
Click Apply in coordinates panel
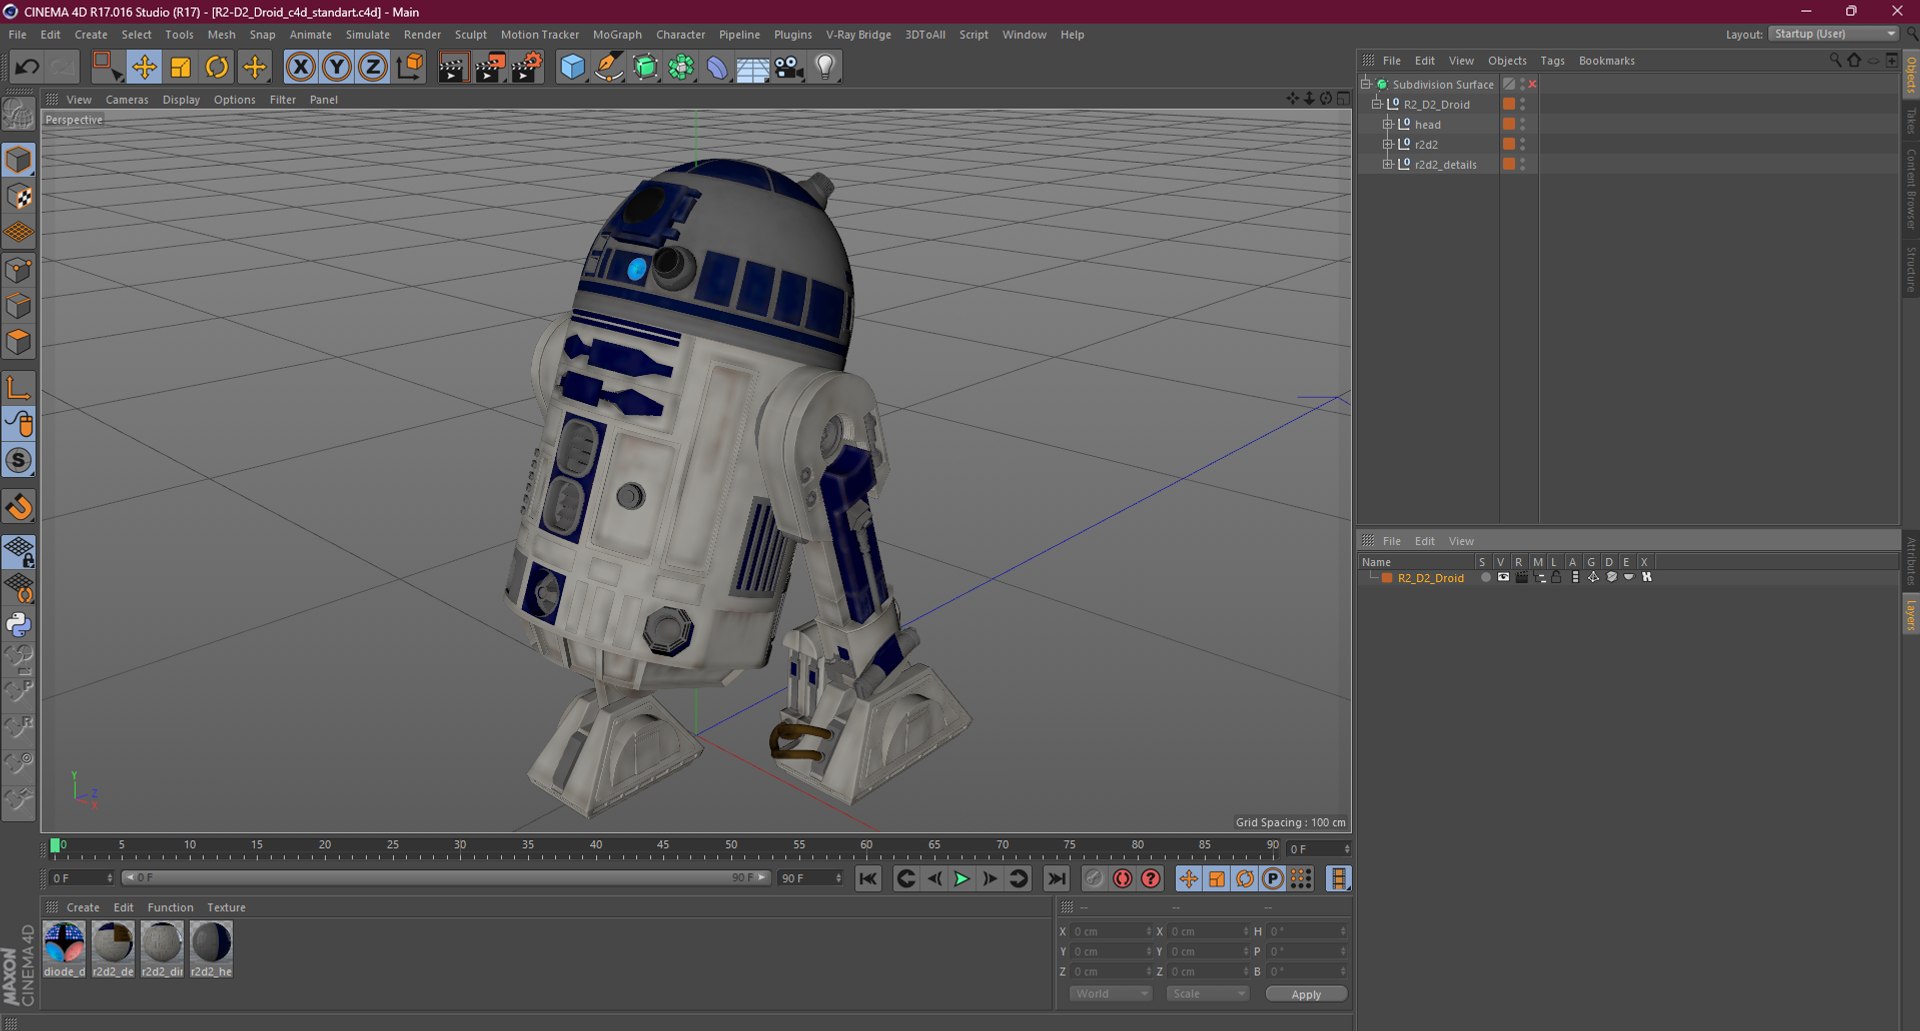[1306, 994]
